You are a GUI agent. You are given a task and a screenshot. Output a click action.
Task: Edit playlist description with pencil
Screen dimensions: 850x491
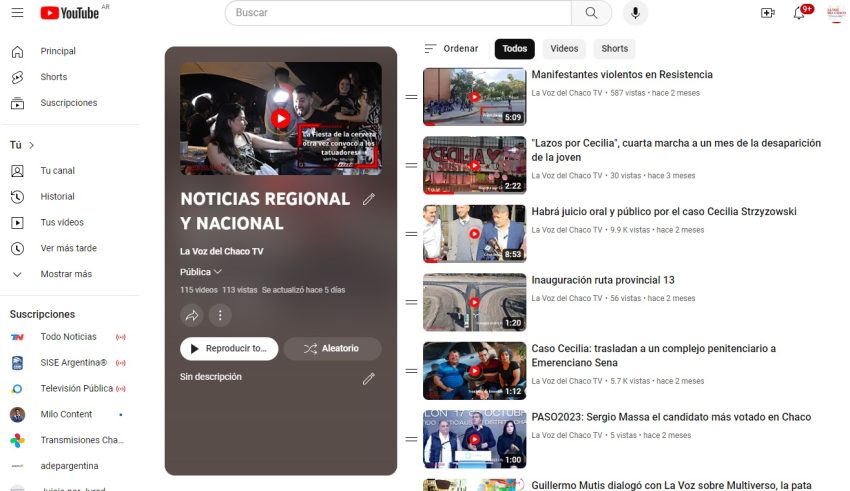[x=369, y=378]
